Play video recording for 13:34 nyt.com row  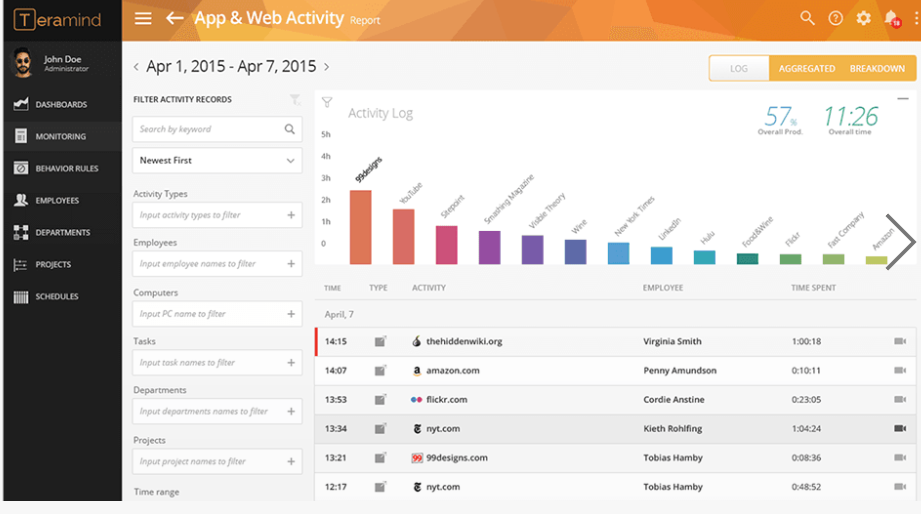pos(900,428)
